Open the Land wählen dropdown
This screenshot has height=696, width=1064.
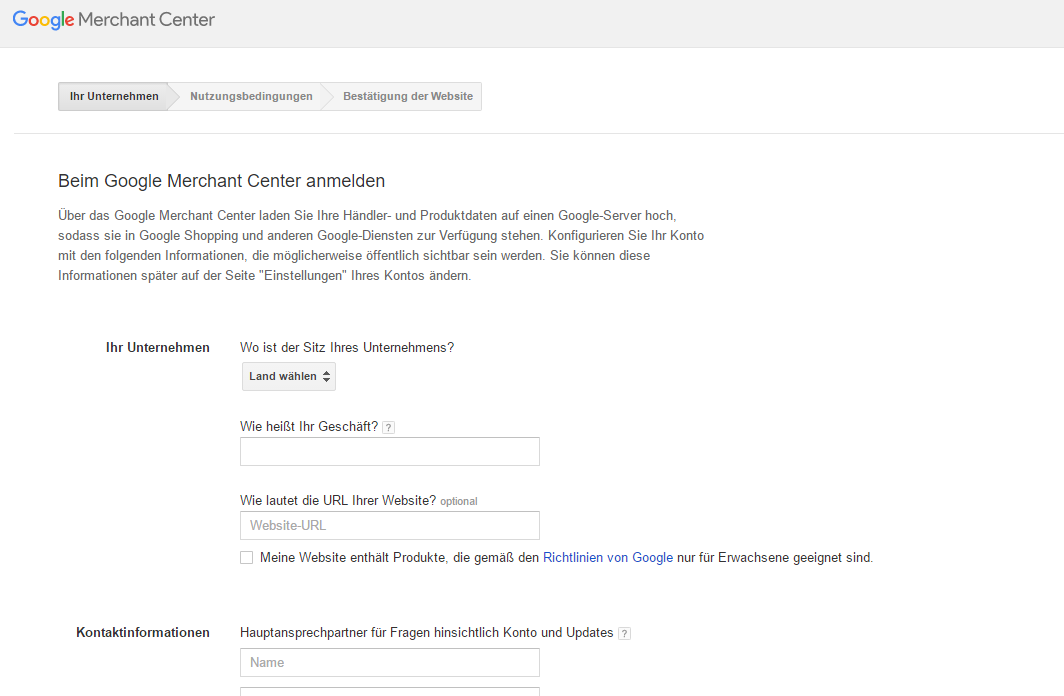point(289,376)
